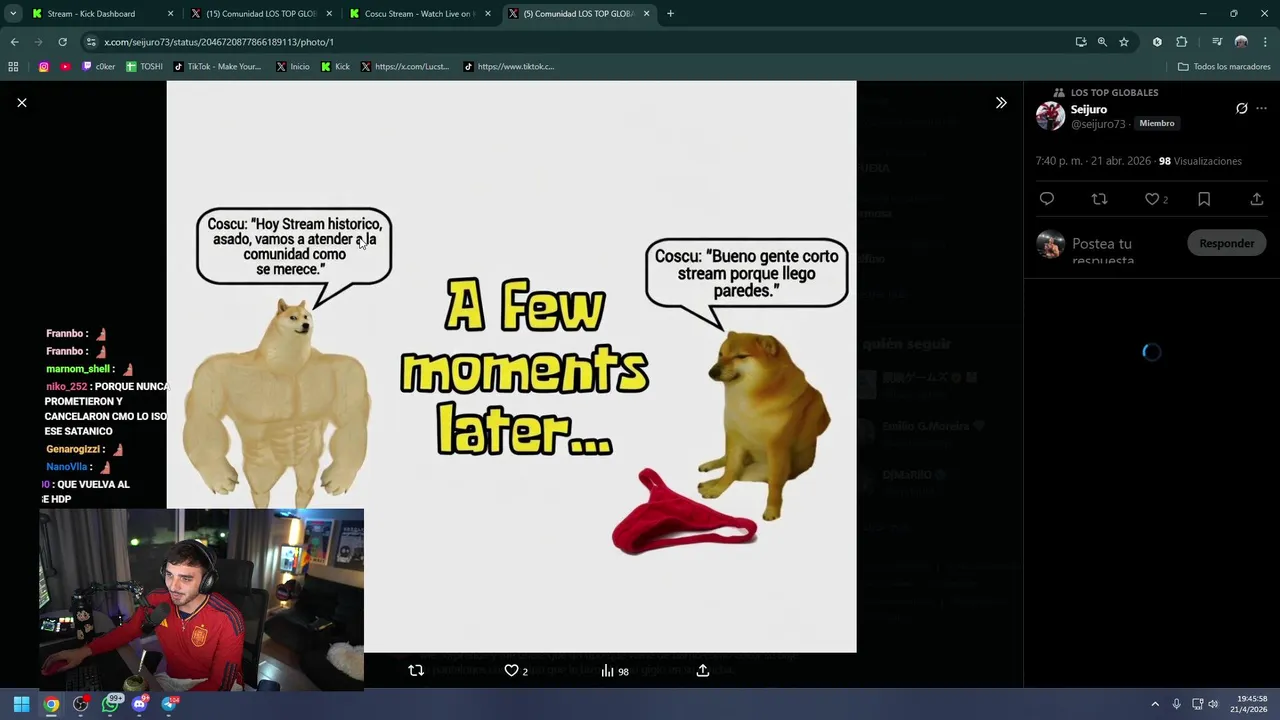Open WhatsApp from the taskbar
1280x720 pixels.
point(111,704)
